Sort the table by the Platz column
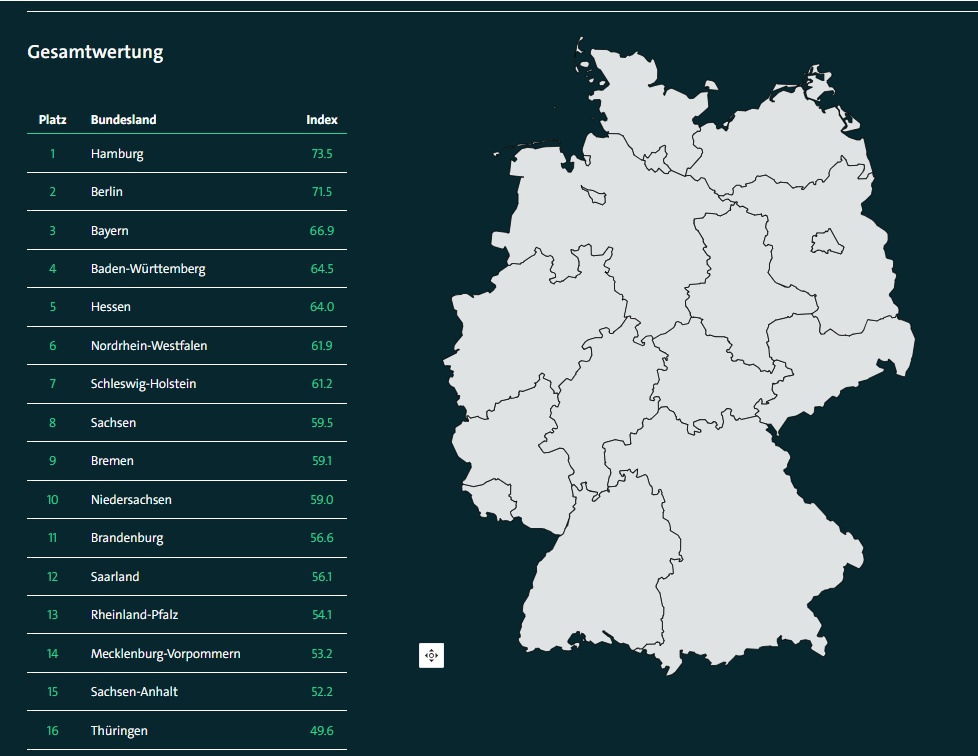This screenshot has width=978, height=756. point(52,119)
